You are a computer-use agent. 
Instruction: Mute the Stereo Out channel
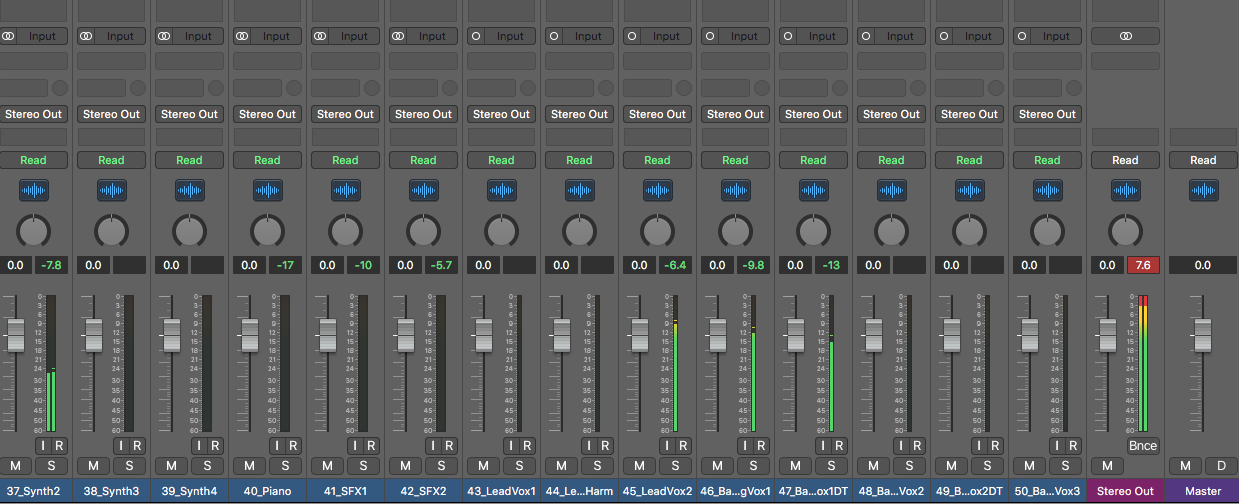[x=1107, y=466]
